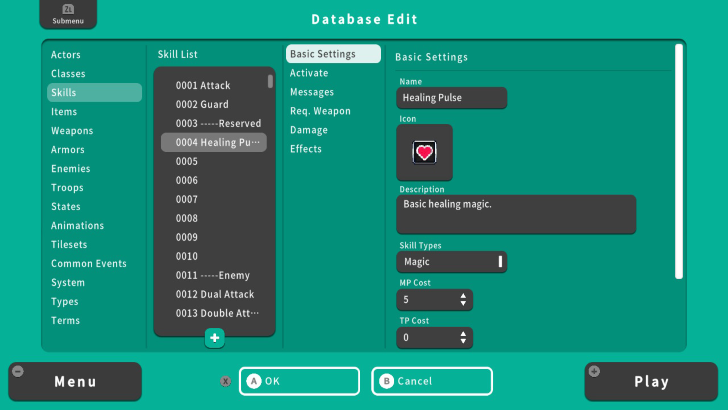Select empty skill slot 0007
This screenshot has width=728, height=410.
[214, 200]
